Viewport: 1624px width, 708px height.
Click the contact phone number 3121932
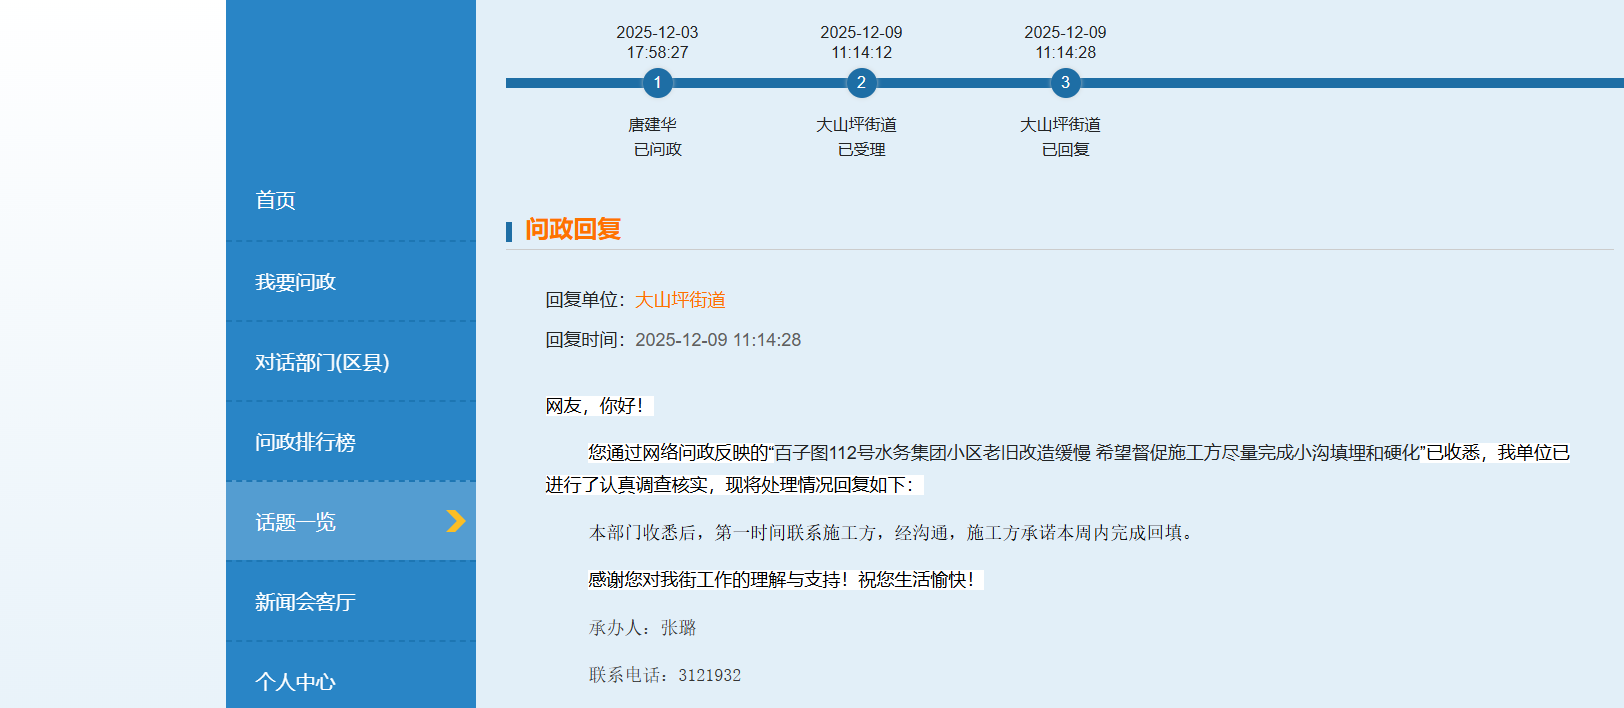709,675
